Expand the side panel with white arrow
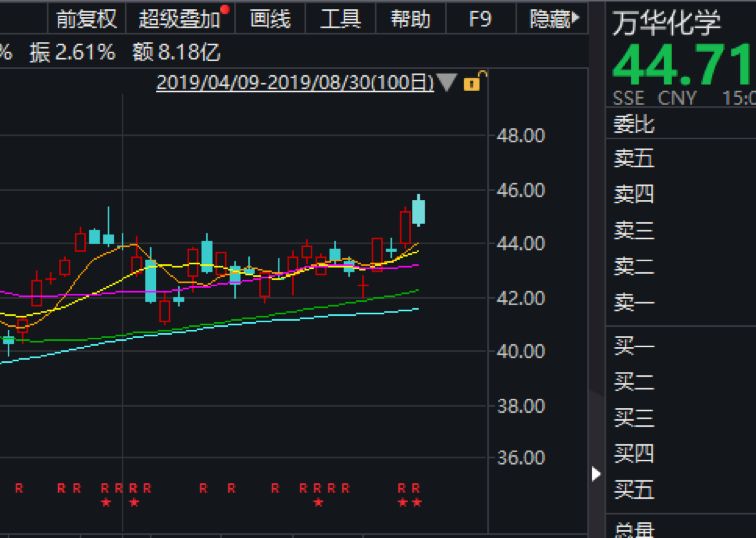The width and height of the screenshot is (756, 538). [596, 474]
